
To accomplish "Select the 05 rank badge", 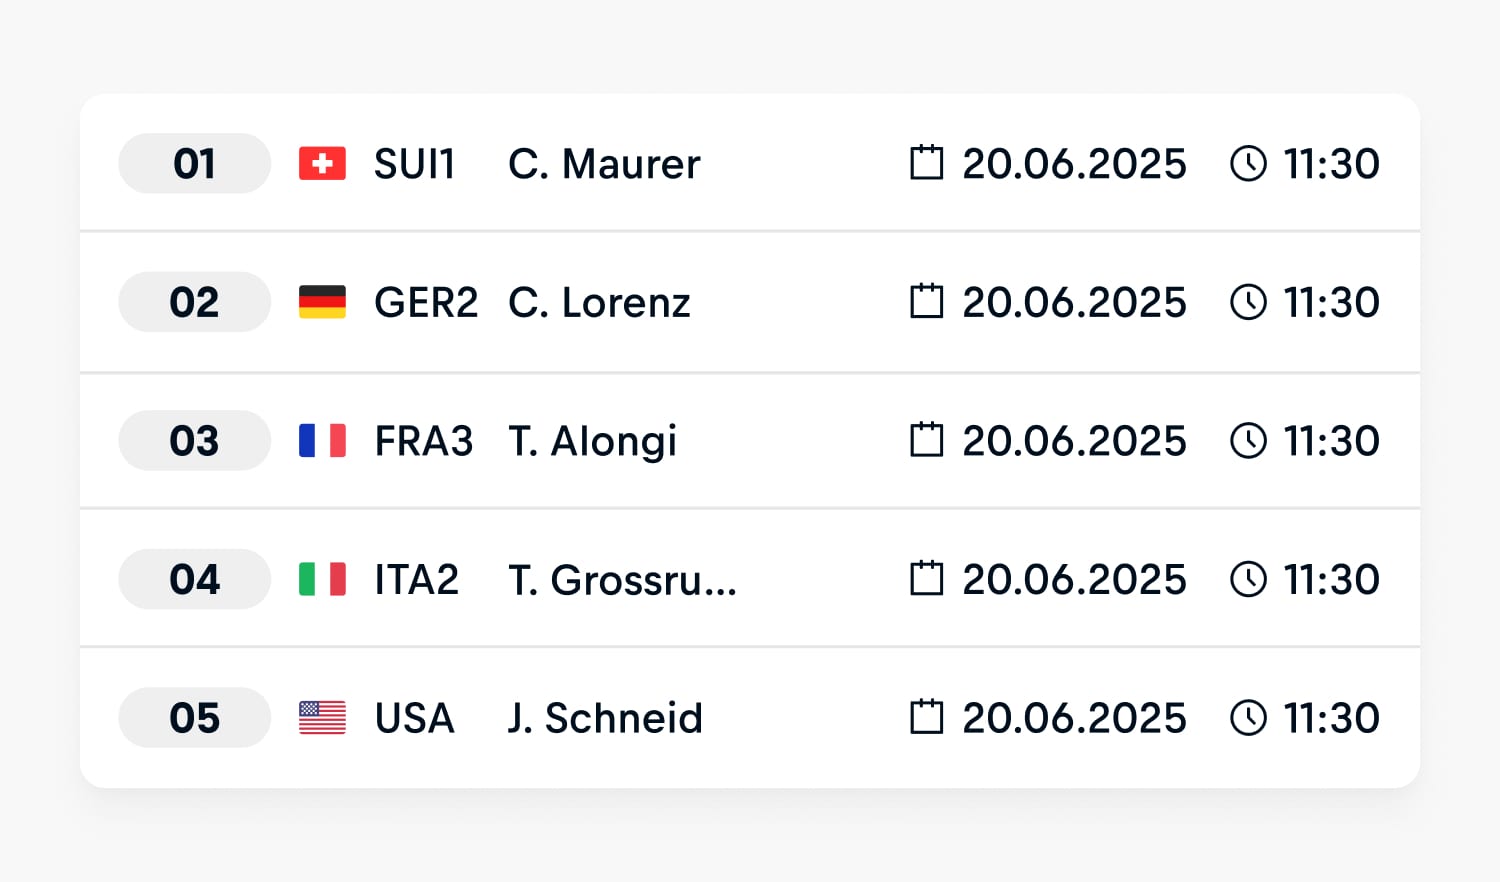I will pyautogui.click(x=194, y=718).
